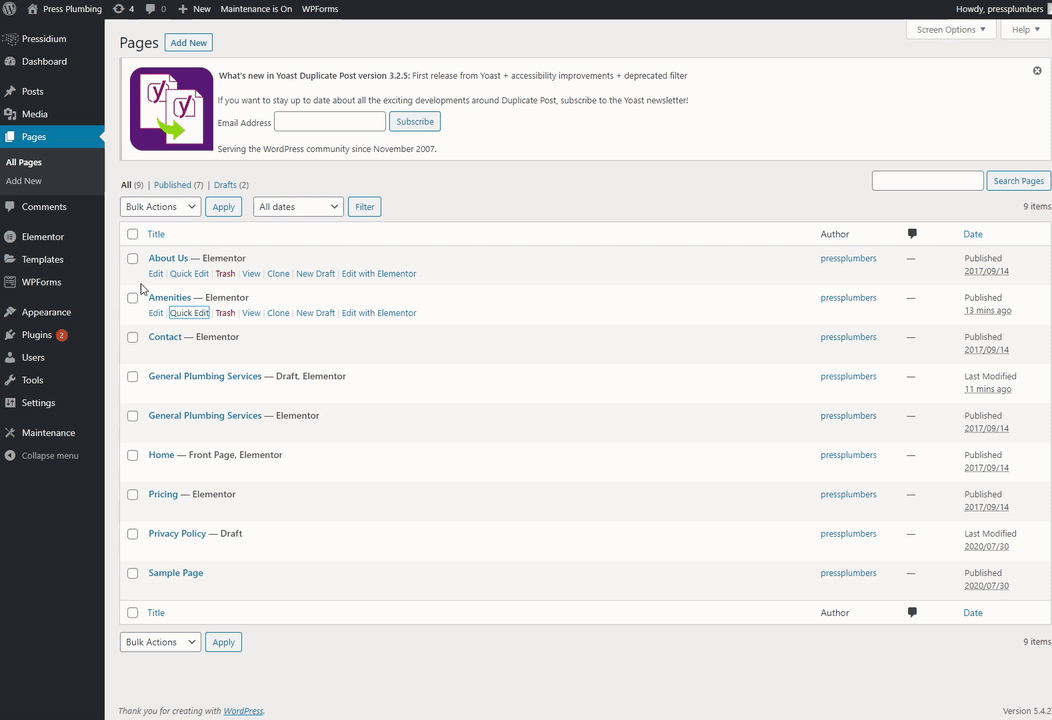Viewport: 1052px width, 720px height.
Task: Click the Elementor icon in sidebar
Action: [x=10, y=237]
